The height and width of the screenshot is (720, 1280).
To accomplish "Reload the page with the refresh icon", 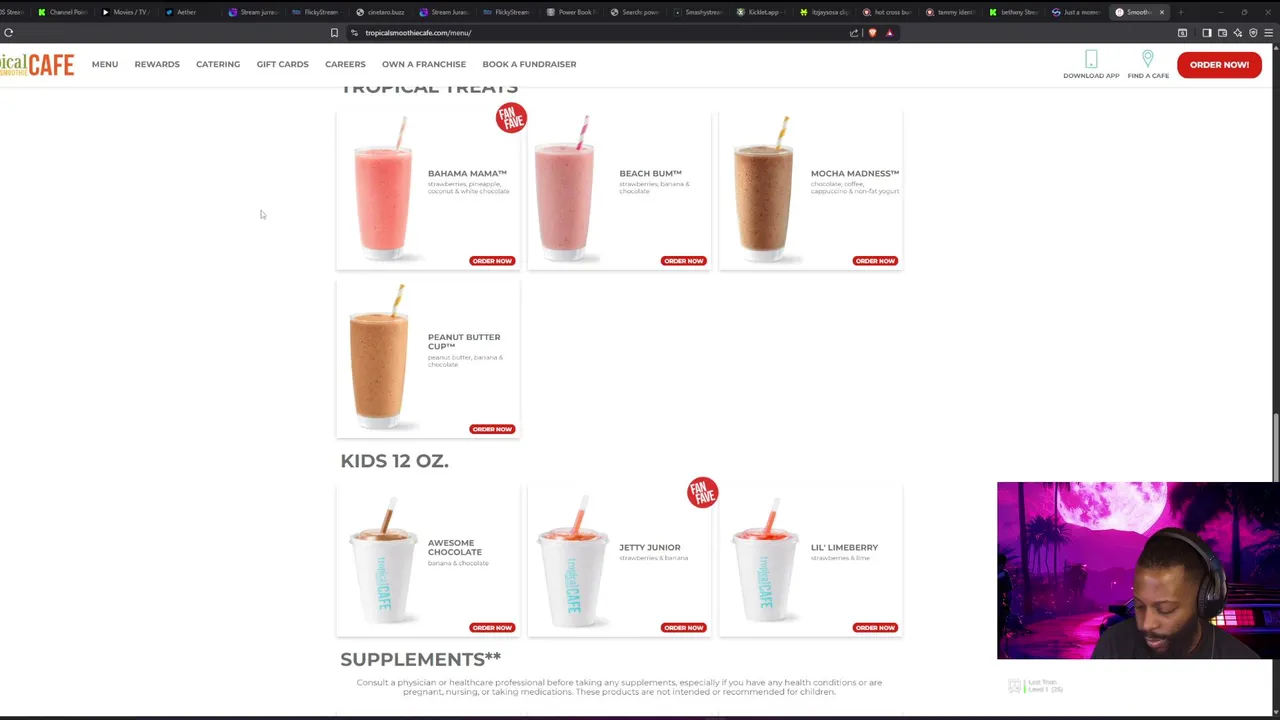I will point(8,33).
